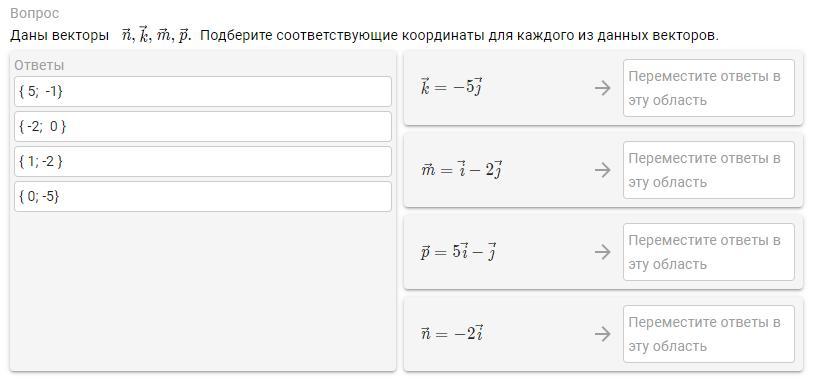The image size is (835, 392).
Task: Click the drop area for m = i - 2j
Action: [x=709, y=170]
